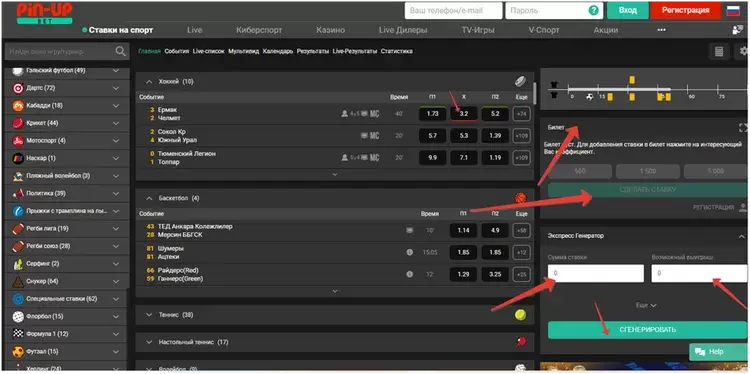Screen dimensions: 750x374
Task: Click the Сумма ставки input field
Action: [x=596, y=274]
